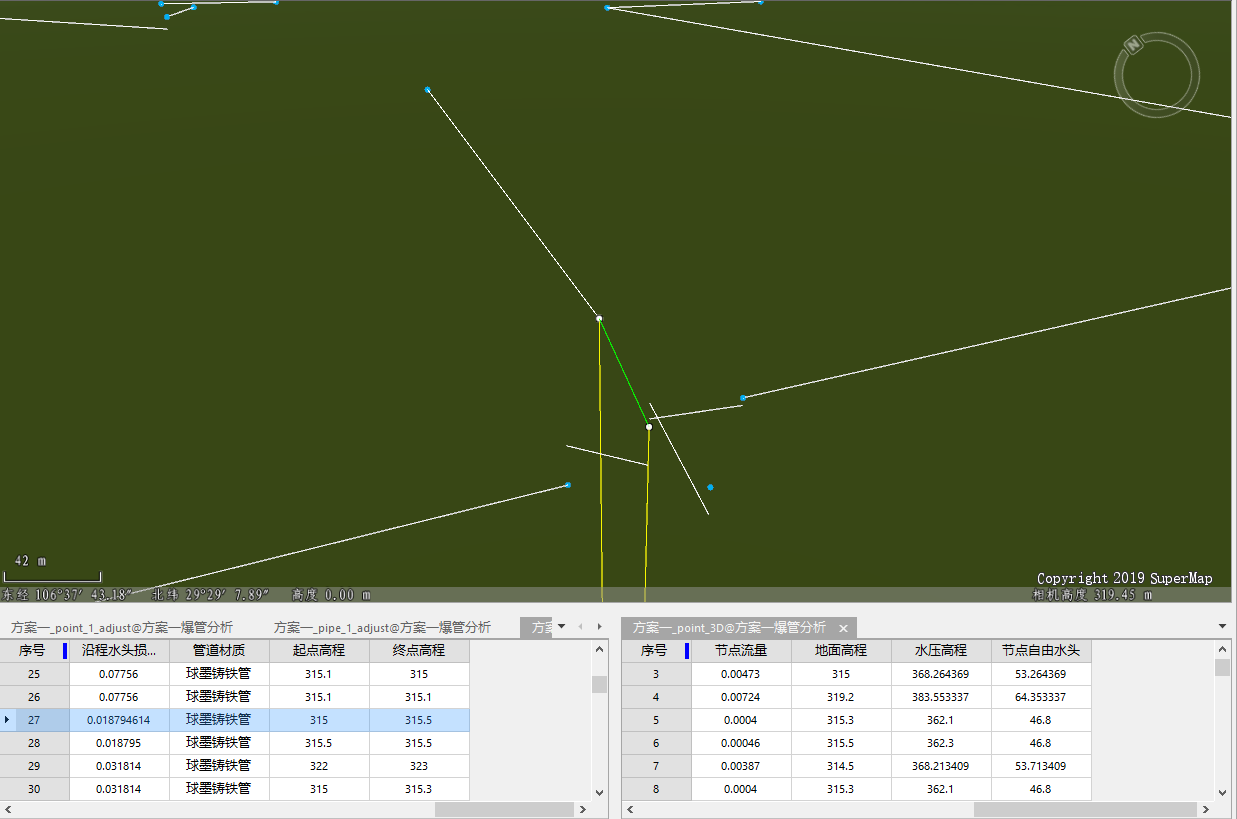Select the 节点自由水头 cell in row 4

point(1040,696)
